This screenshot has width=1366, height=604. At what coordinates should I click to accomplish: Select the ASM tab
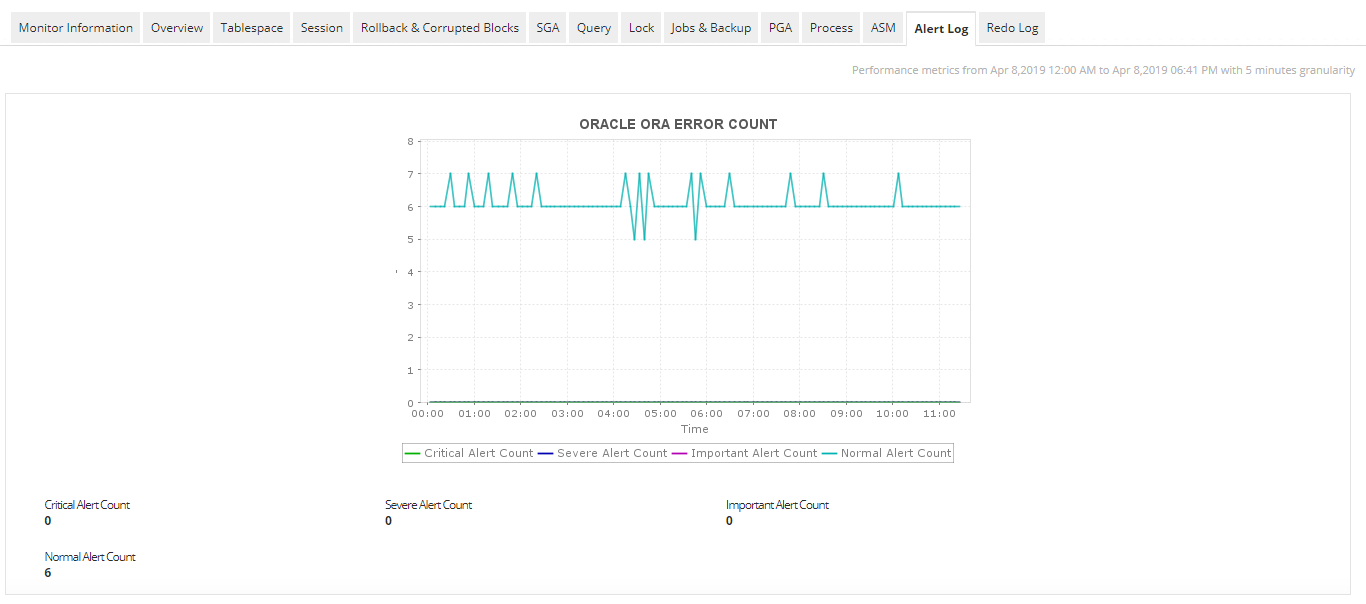tap(882, 27)
